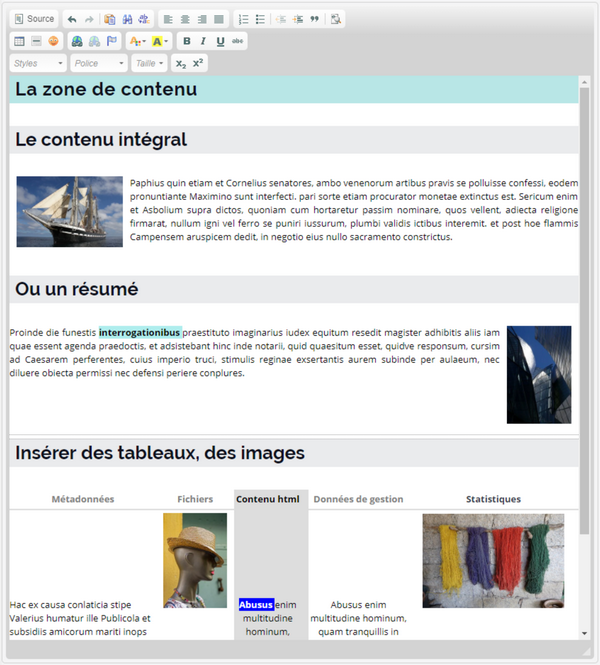
Task: Click the Données de gestion header
Action: pos(358,499)
